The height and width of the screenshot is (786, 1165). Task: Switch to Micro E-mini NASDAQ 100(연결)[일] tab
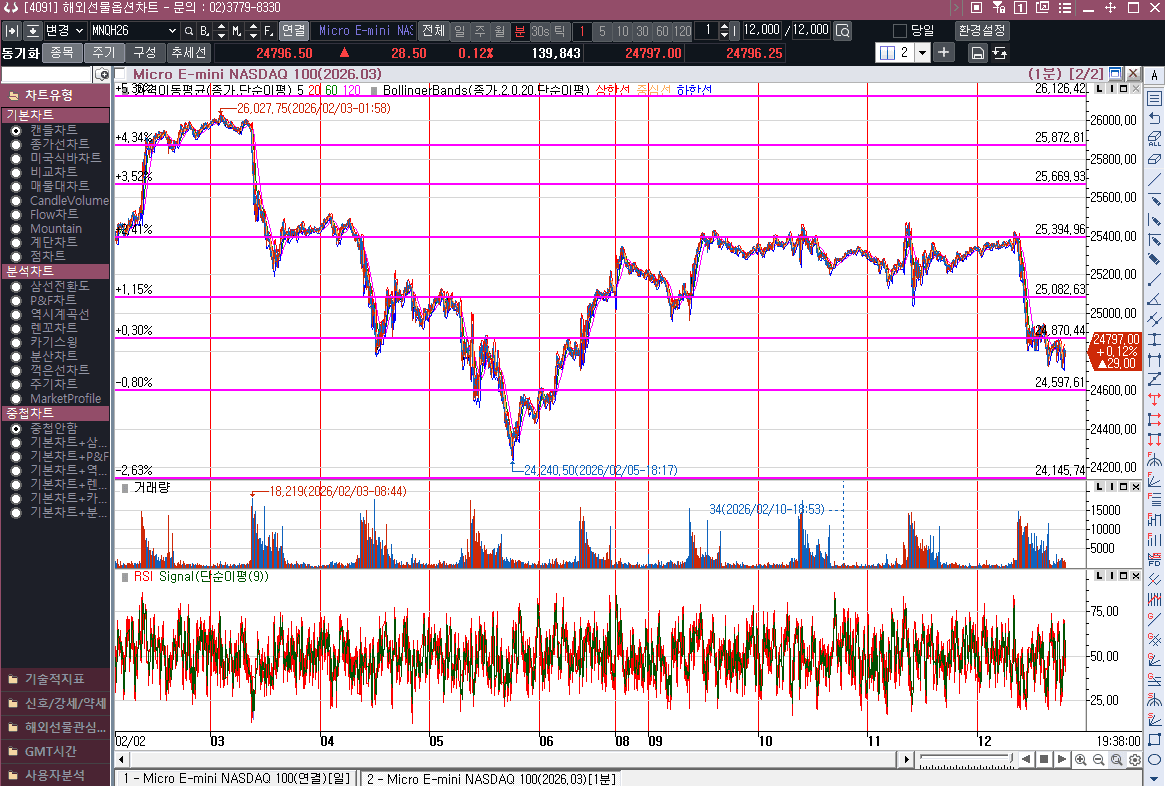[236, 778]
